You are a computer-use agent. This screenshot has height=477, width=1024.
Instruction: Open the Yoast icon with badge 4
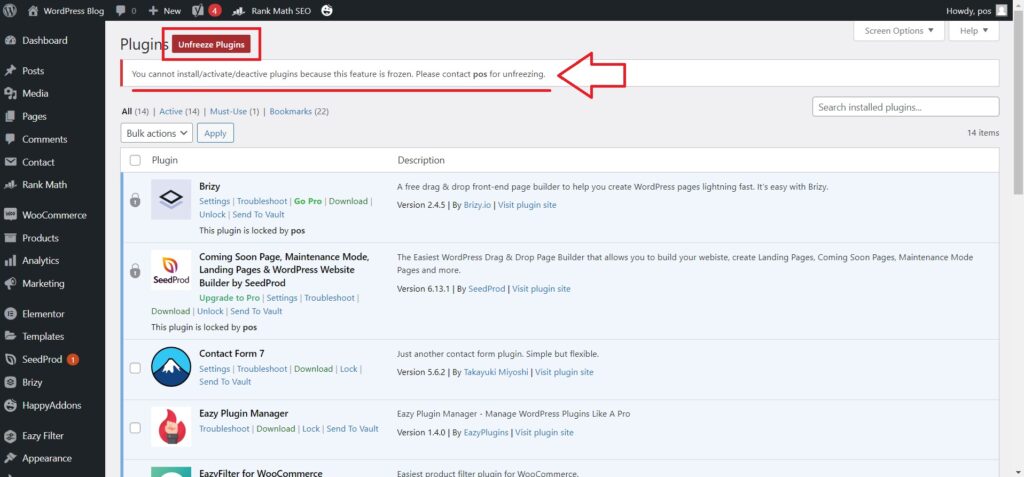coord(206,10)
